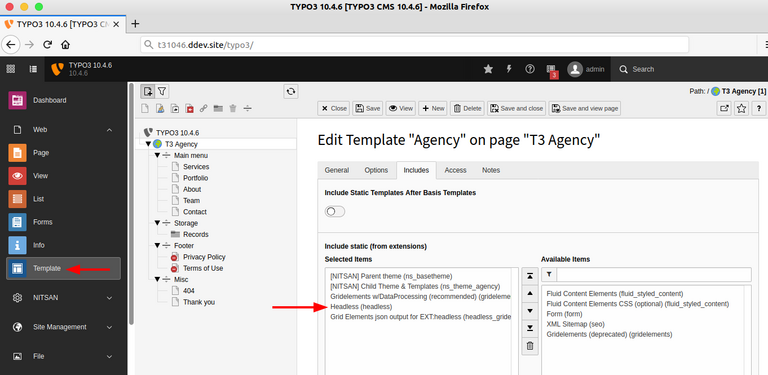The width and height of the screenshot is (768, 375).
Task: Open the help question mark menu
Action: click(529, 69)
